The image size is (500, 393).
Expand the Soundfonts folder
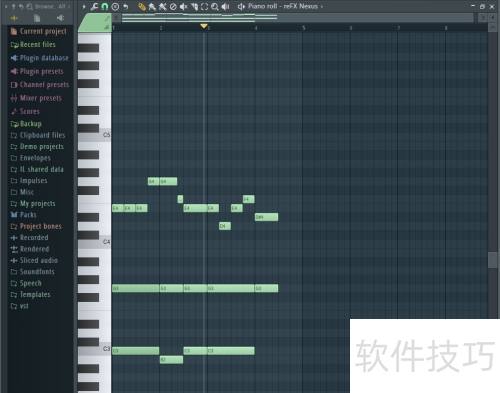(x=32, y=272)
